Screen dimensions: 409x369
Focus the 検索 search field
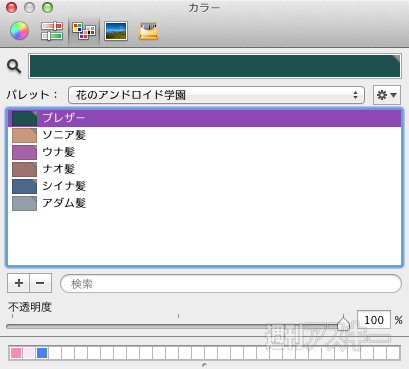tap(231, 284)
